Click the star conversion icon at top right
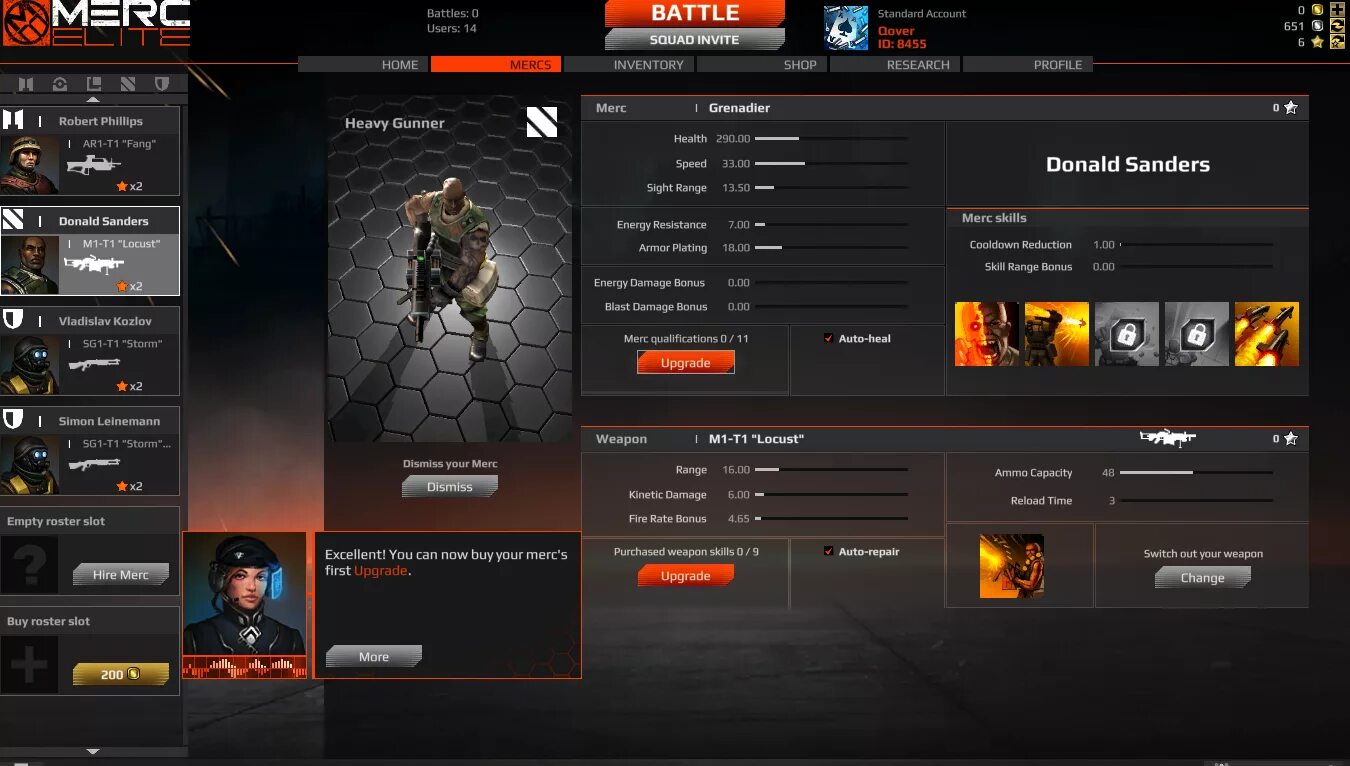Image resolution: width=1350 pixels, height=766 pixels. (1337, 42)
